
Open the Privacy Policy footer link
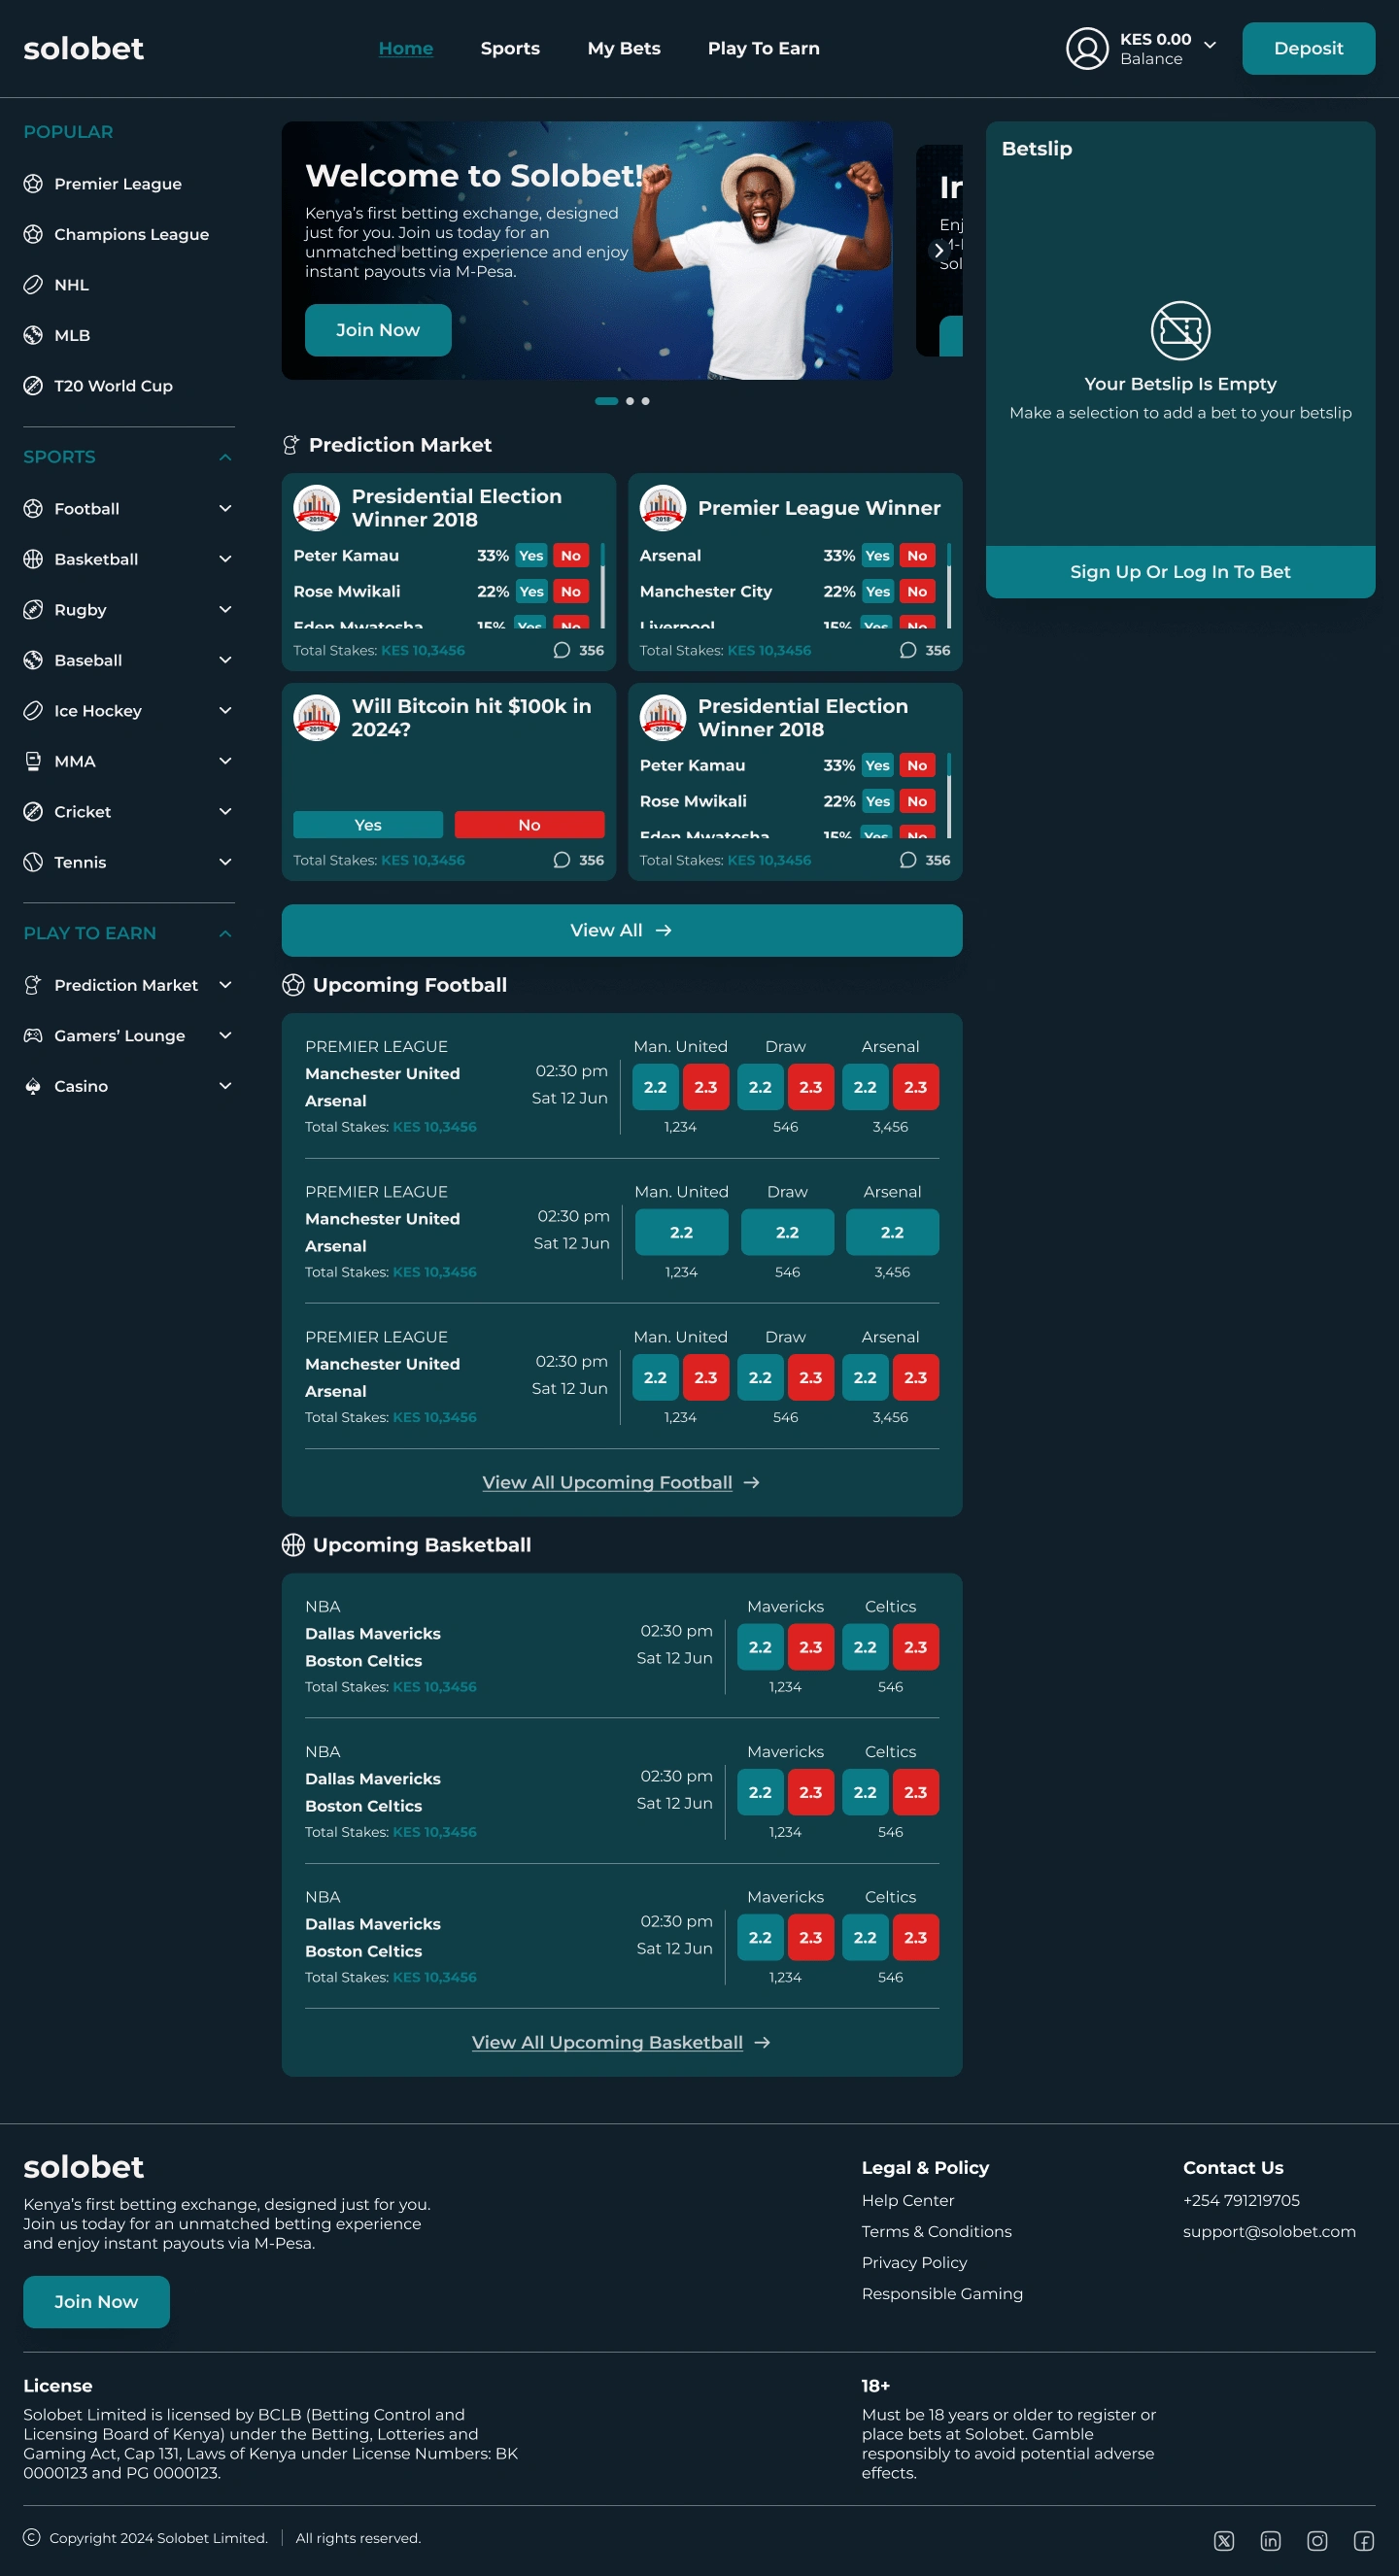pyautogui.click(x=914, y=2262)
